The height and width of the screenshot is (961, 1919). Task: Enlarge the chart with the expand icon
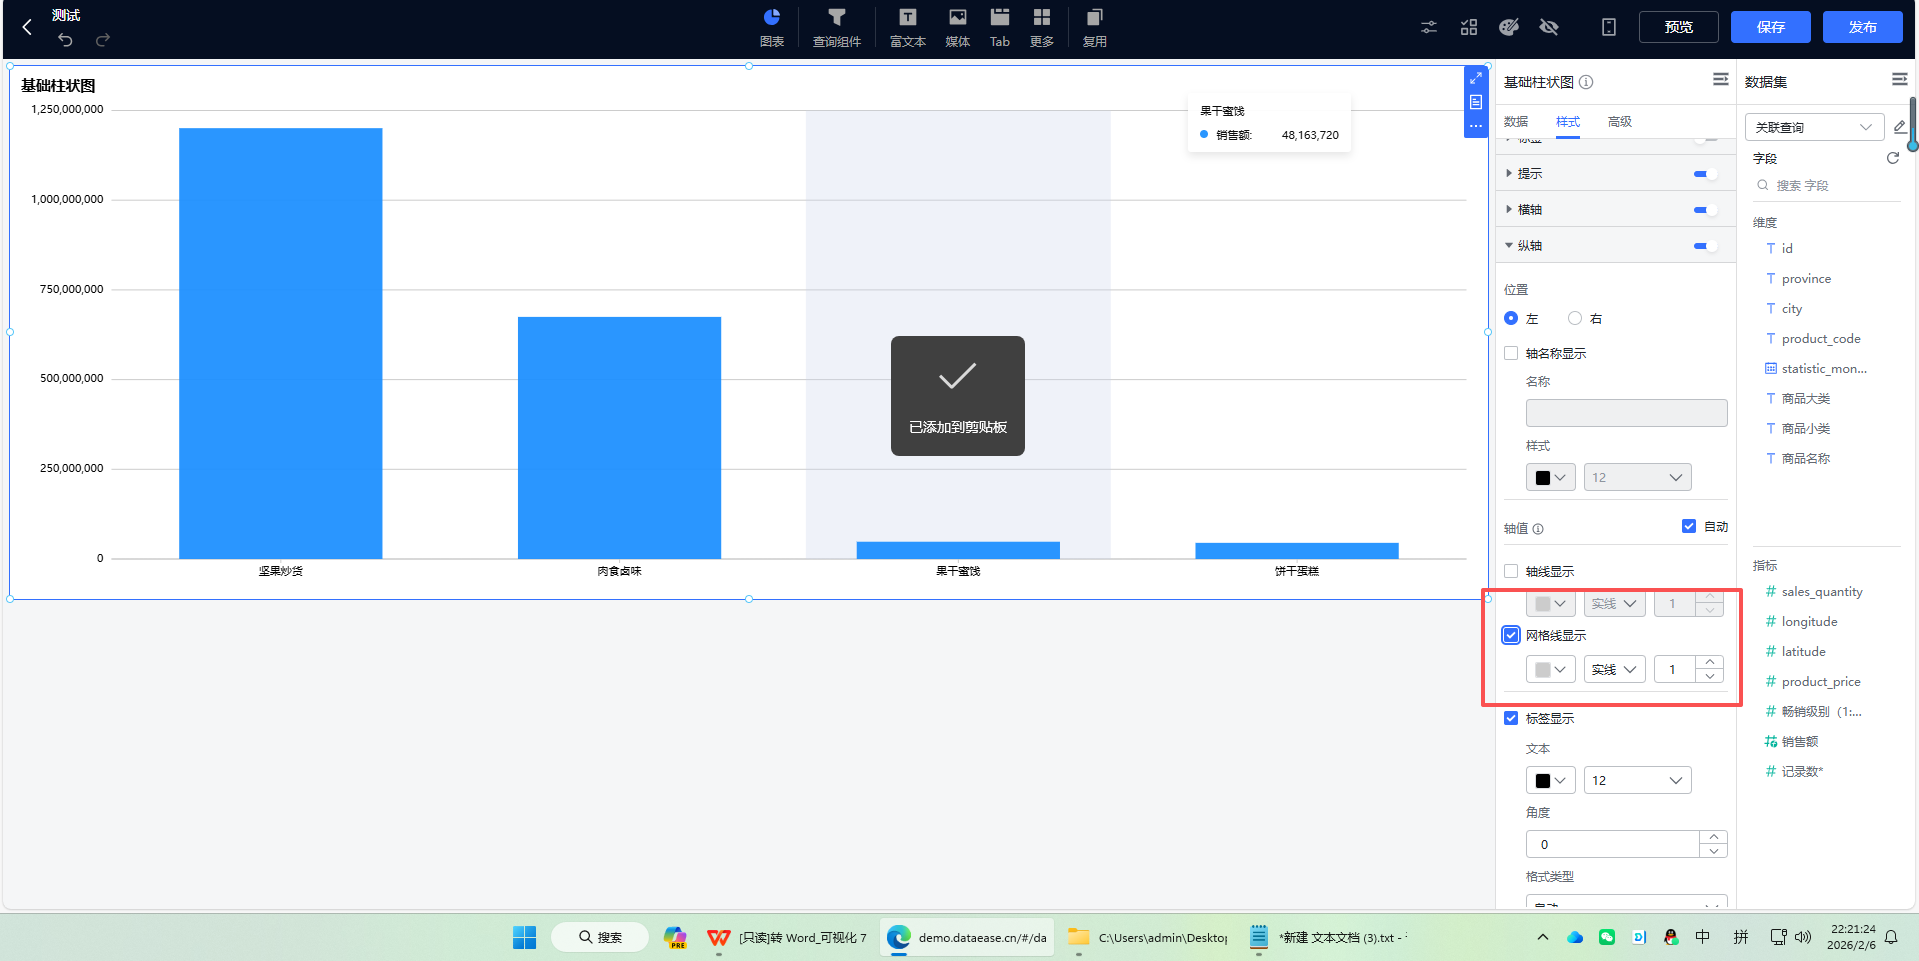1475,78
